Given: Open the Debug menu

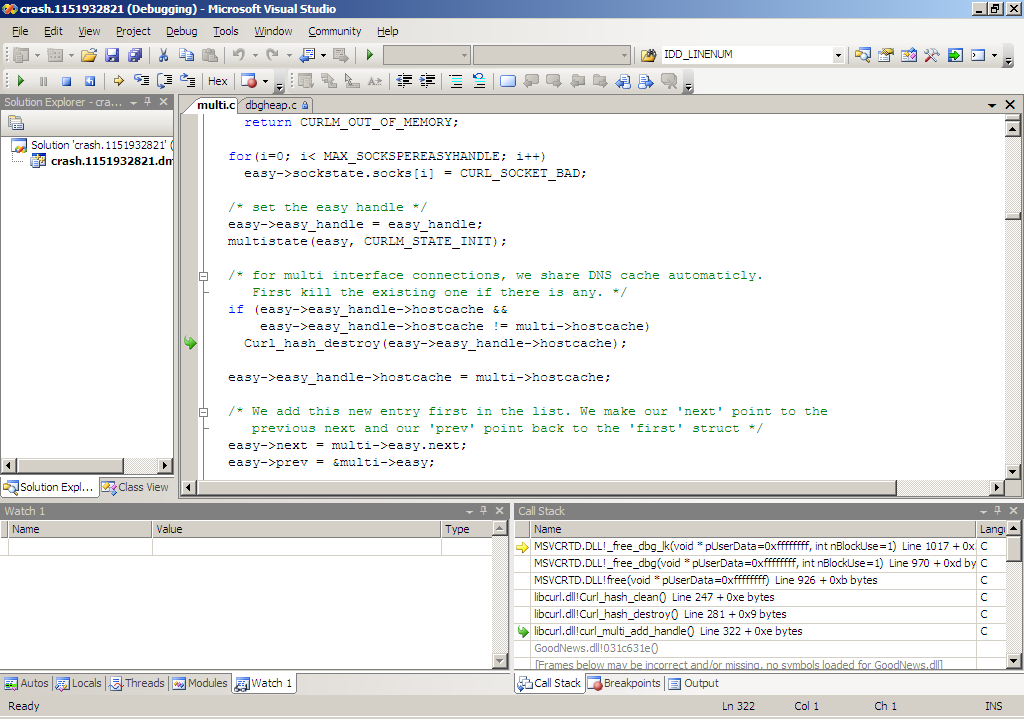Looking at the screenshot, I should tap(182, 31).
